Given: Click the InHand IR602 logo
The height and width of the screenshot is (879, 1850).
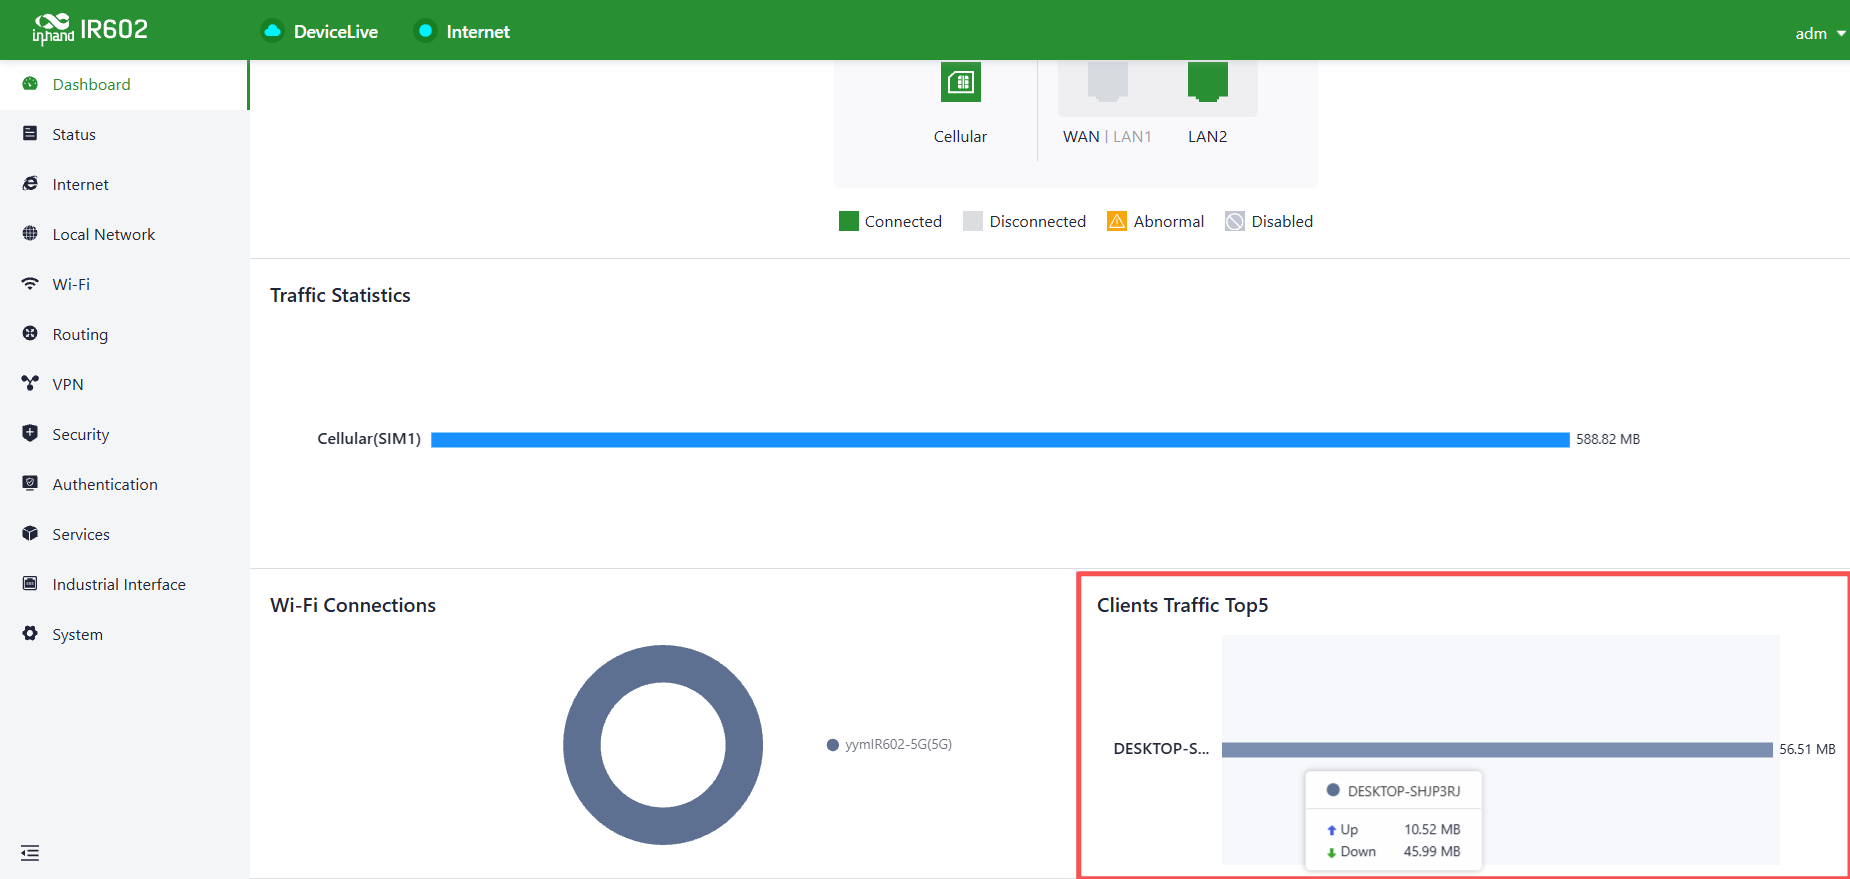Looking at the screenshot, I should coord(90,30).
